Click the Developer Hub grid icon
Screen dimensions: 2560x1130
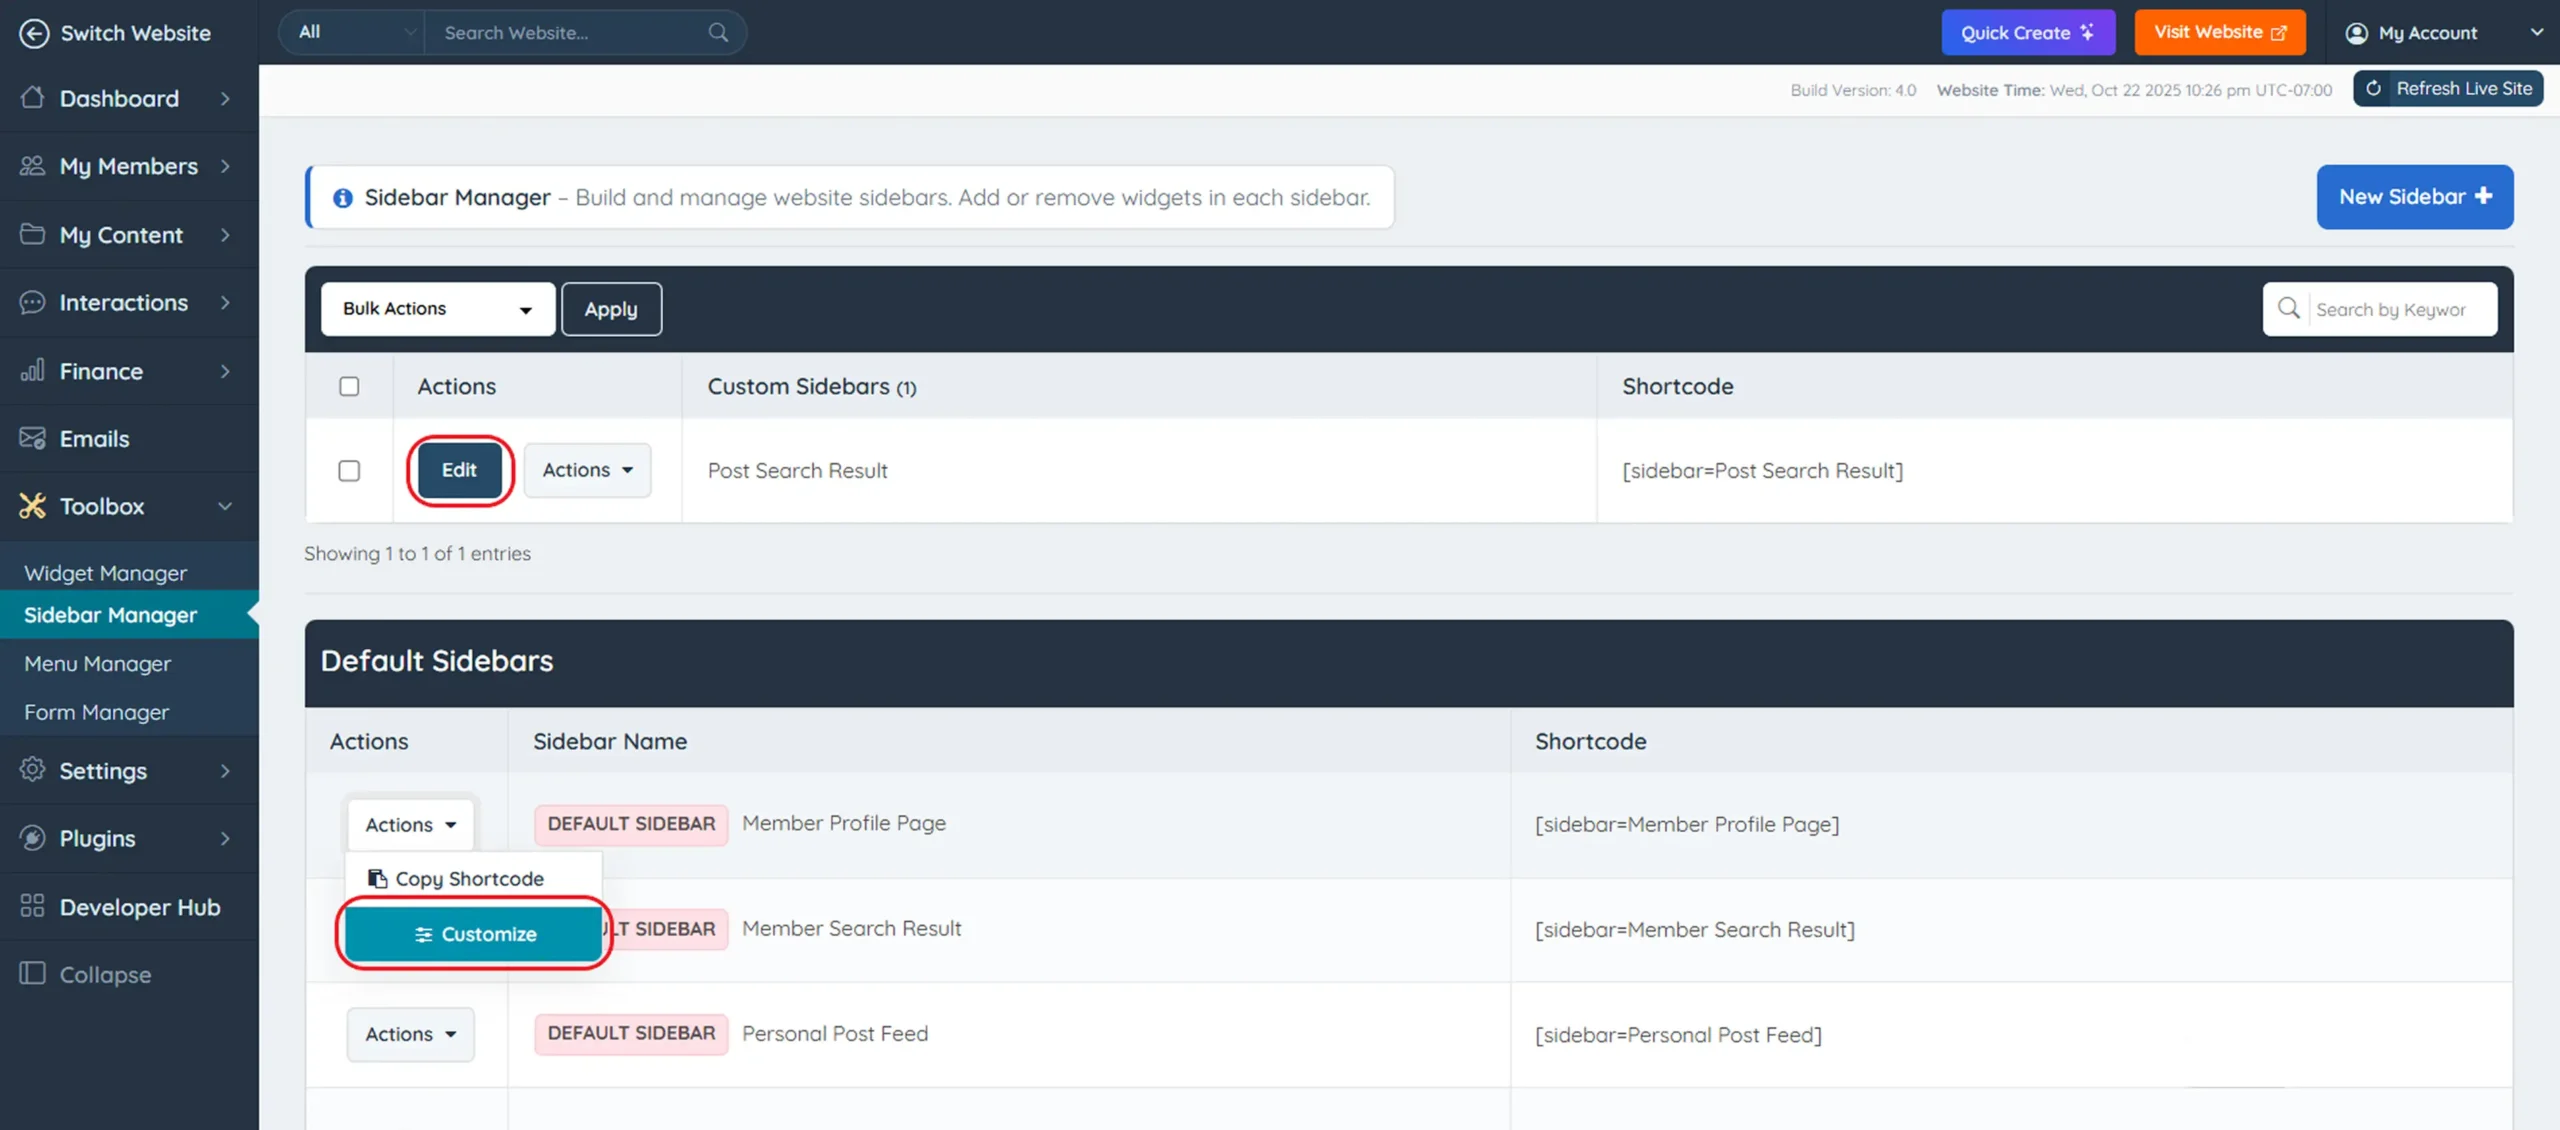pos(33,906)
